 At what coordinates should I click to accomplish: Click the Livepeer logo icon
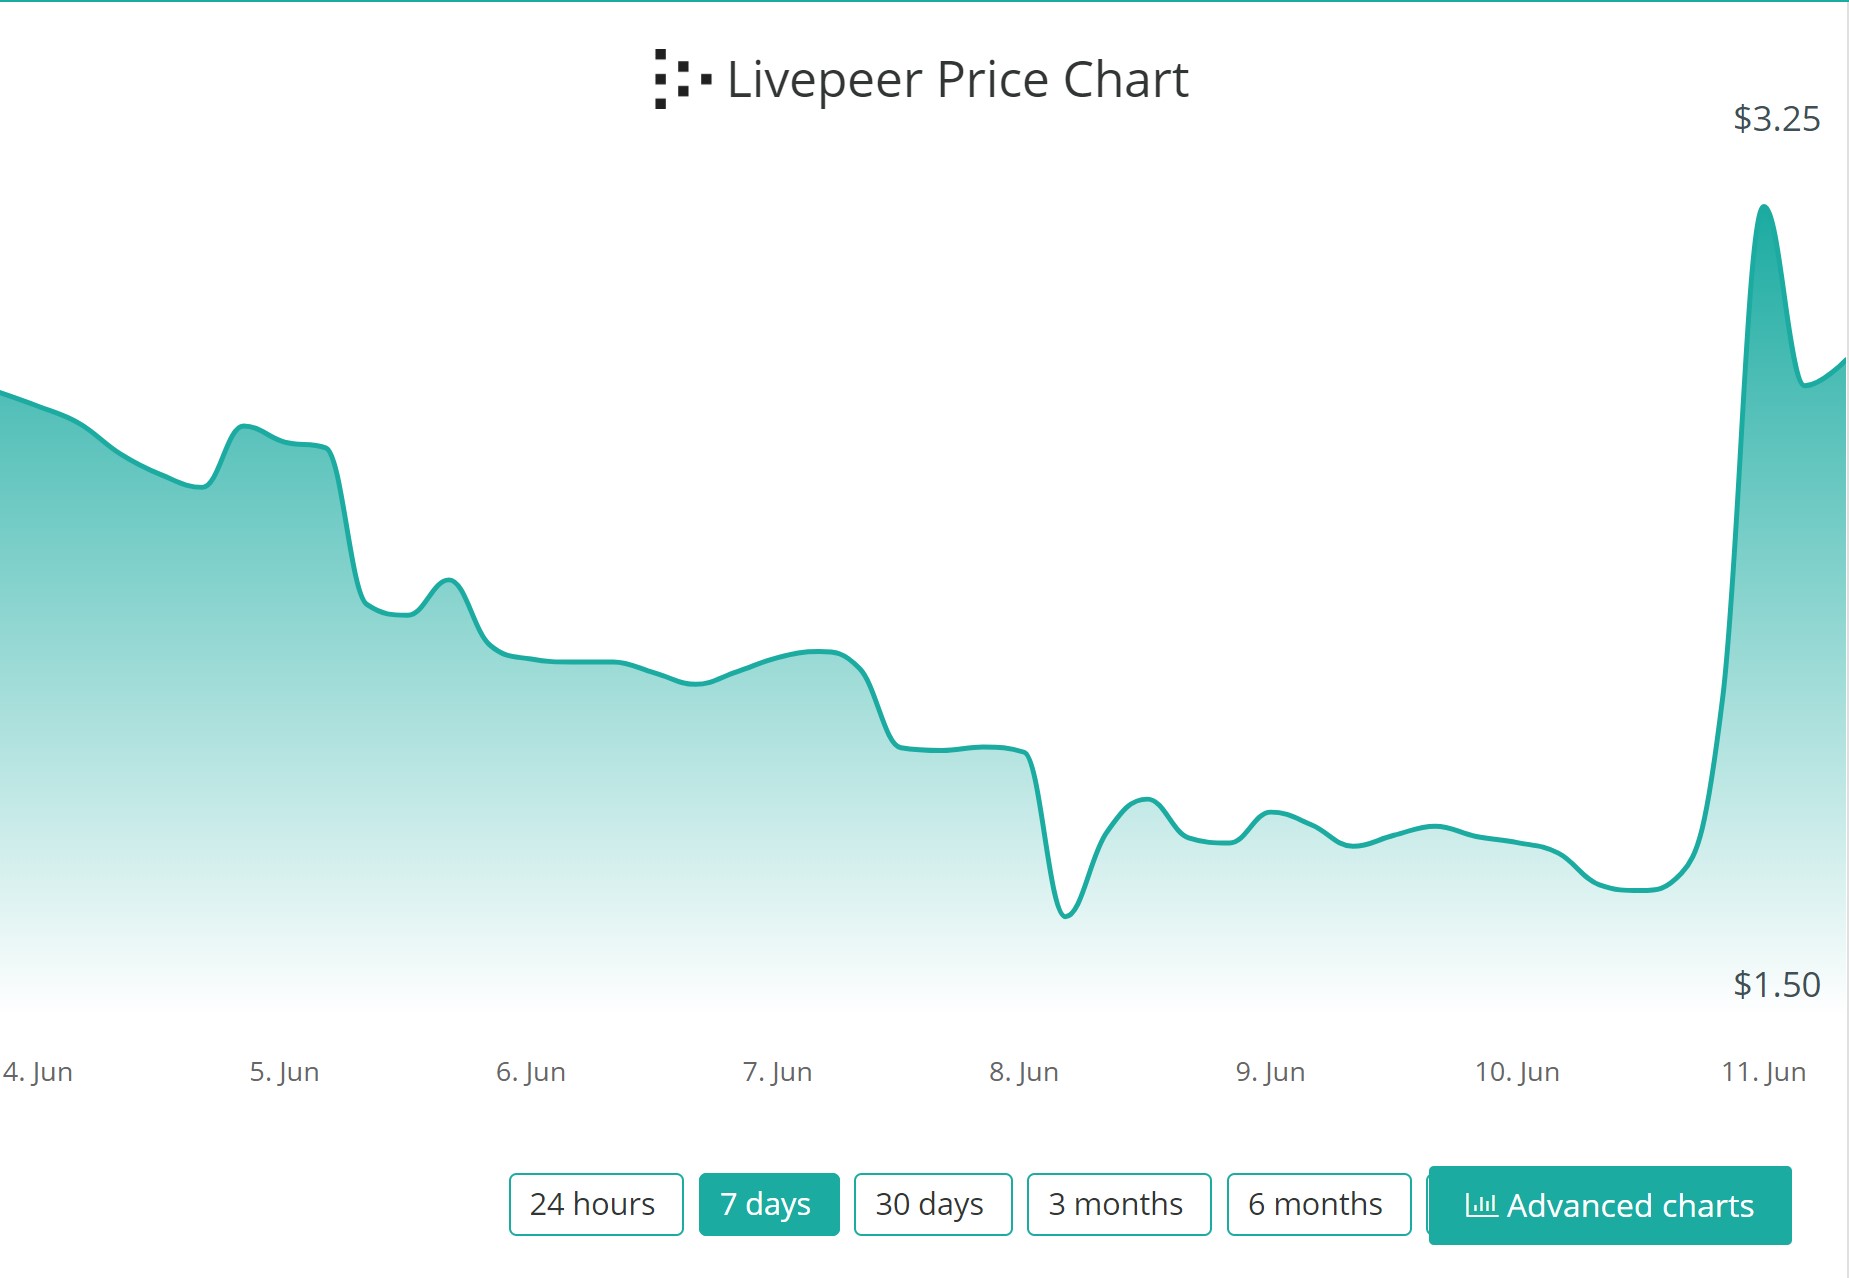682,79
